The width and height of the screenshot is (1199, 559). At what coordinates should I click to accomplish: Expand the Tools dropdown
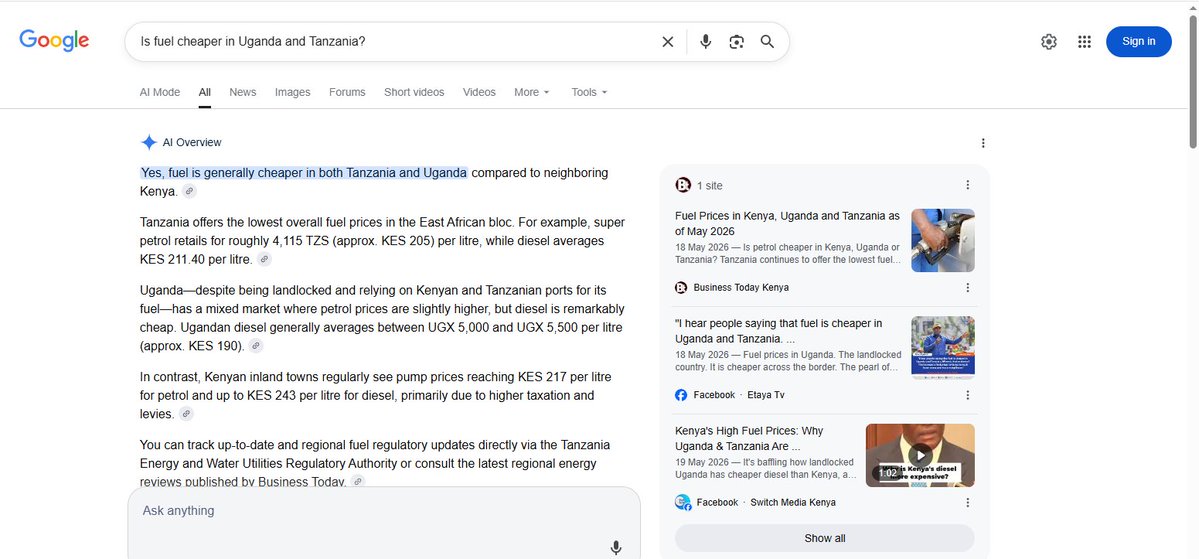(x=589, y=92)
